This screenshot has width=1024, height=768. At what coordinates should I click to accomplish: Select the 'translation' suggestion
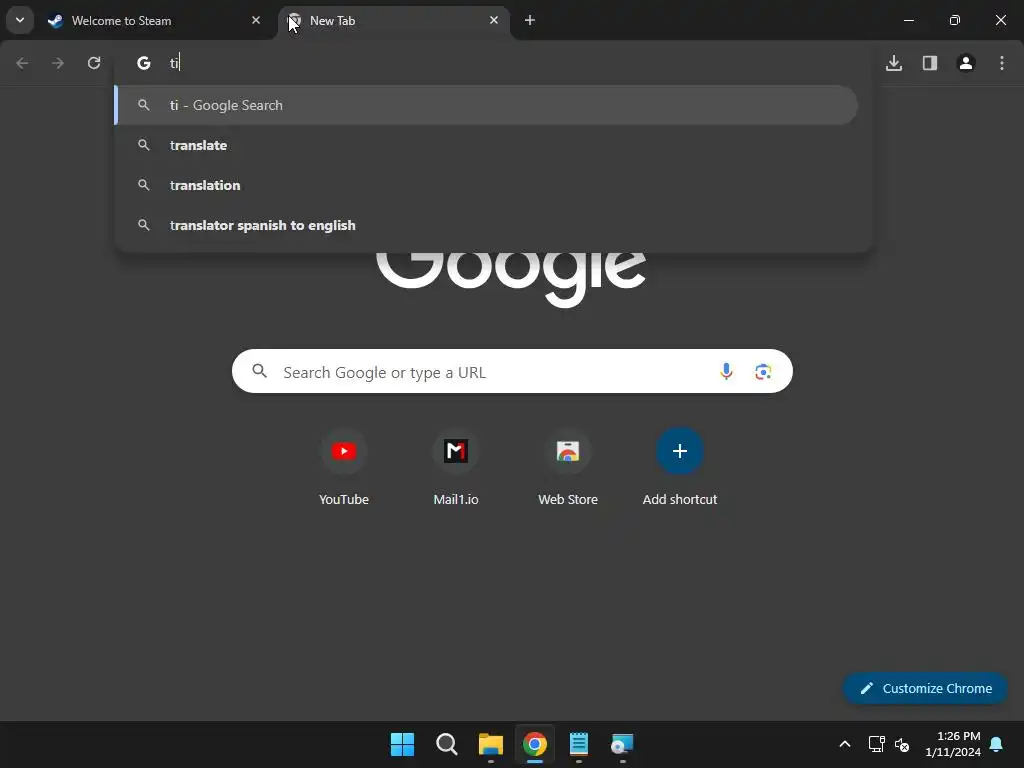tap(486, 185)
